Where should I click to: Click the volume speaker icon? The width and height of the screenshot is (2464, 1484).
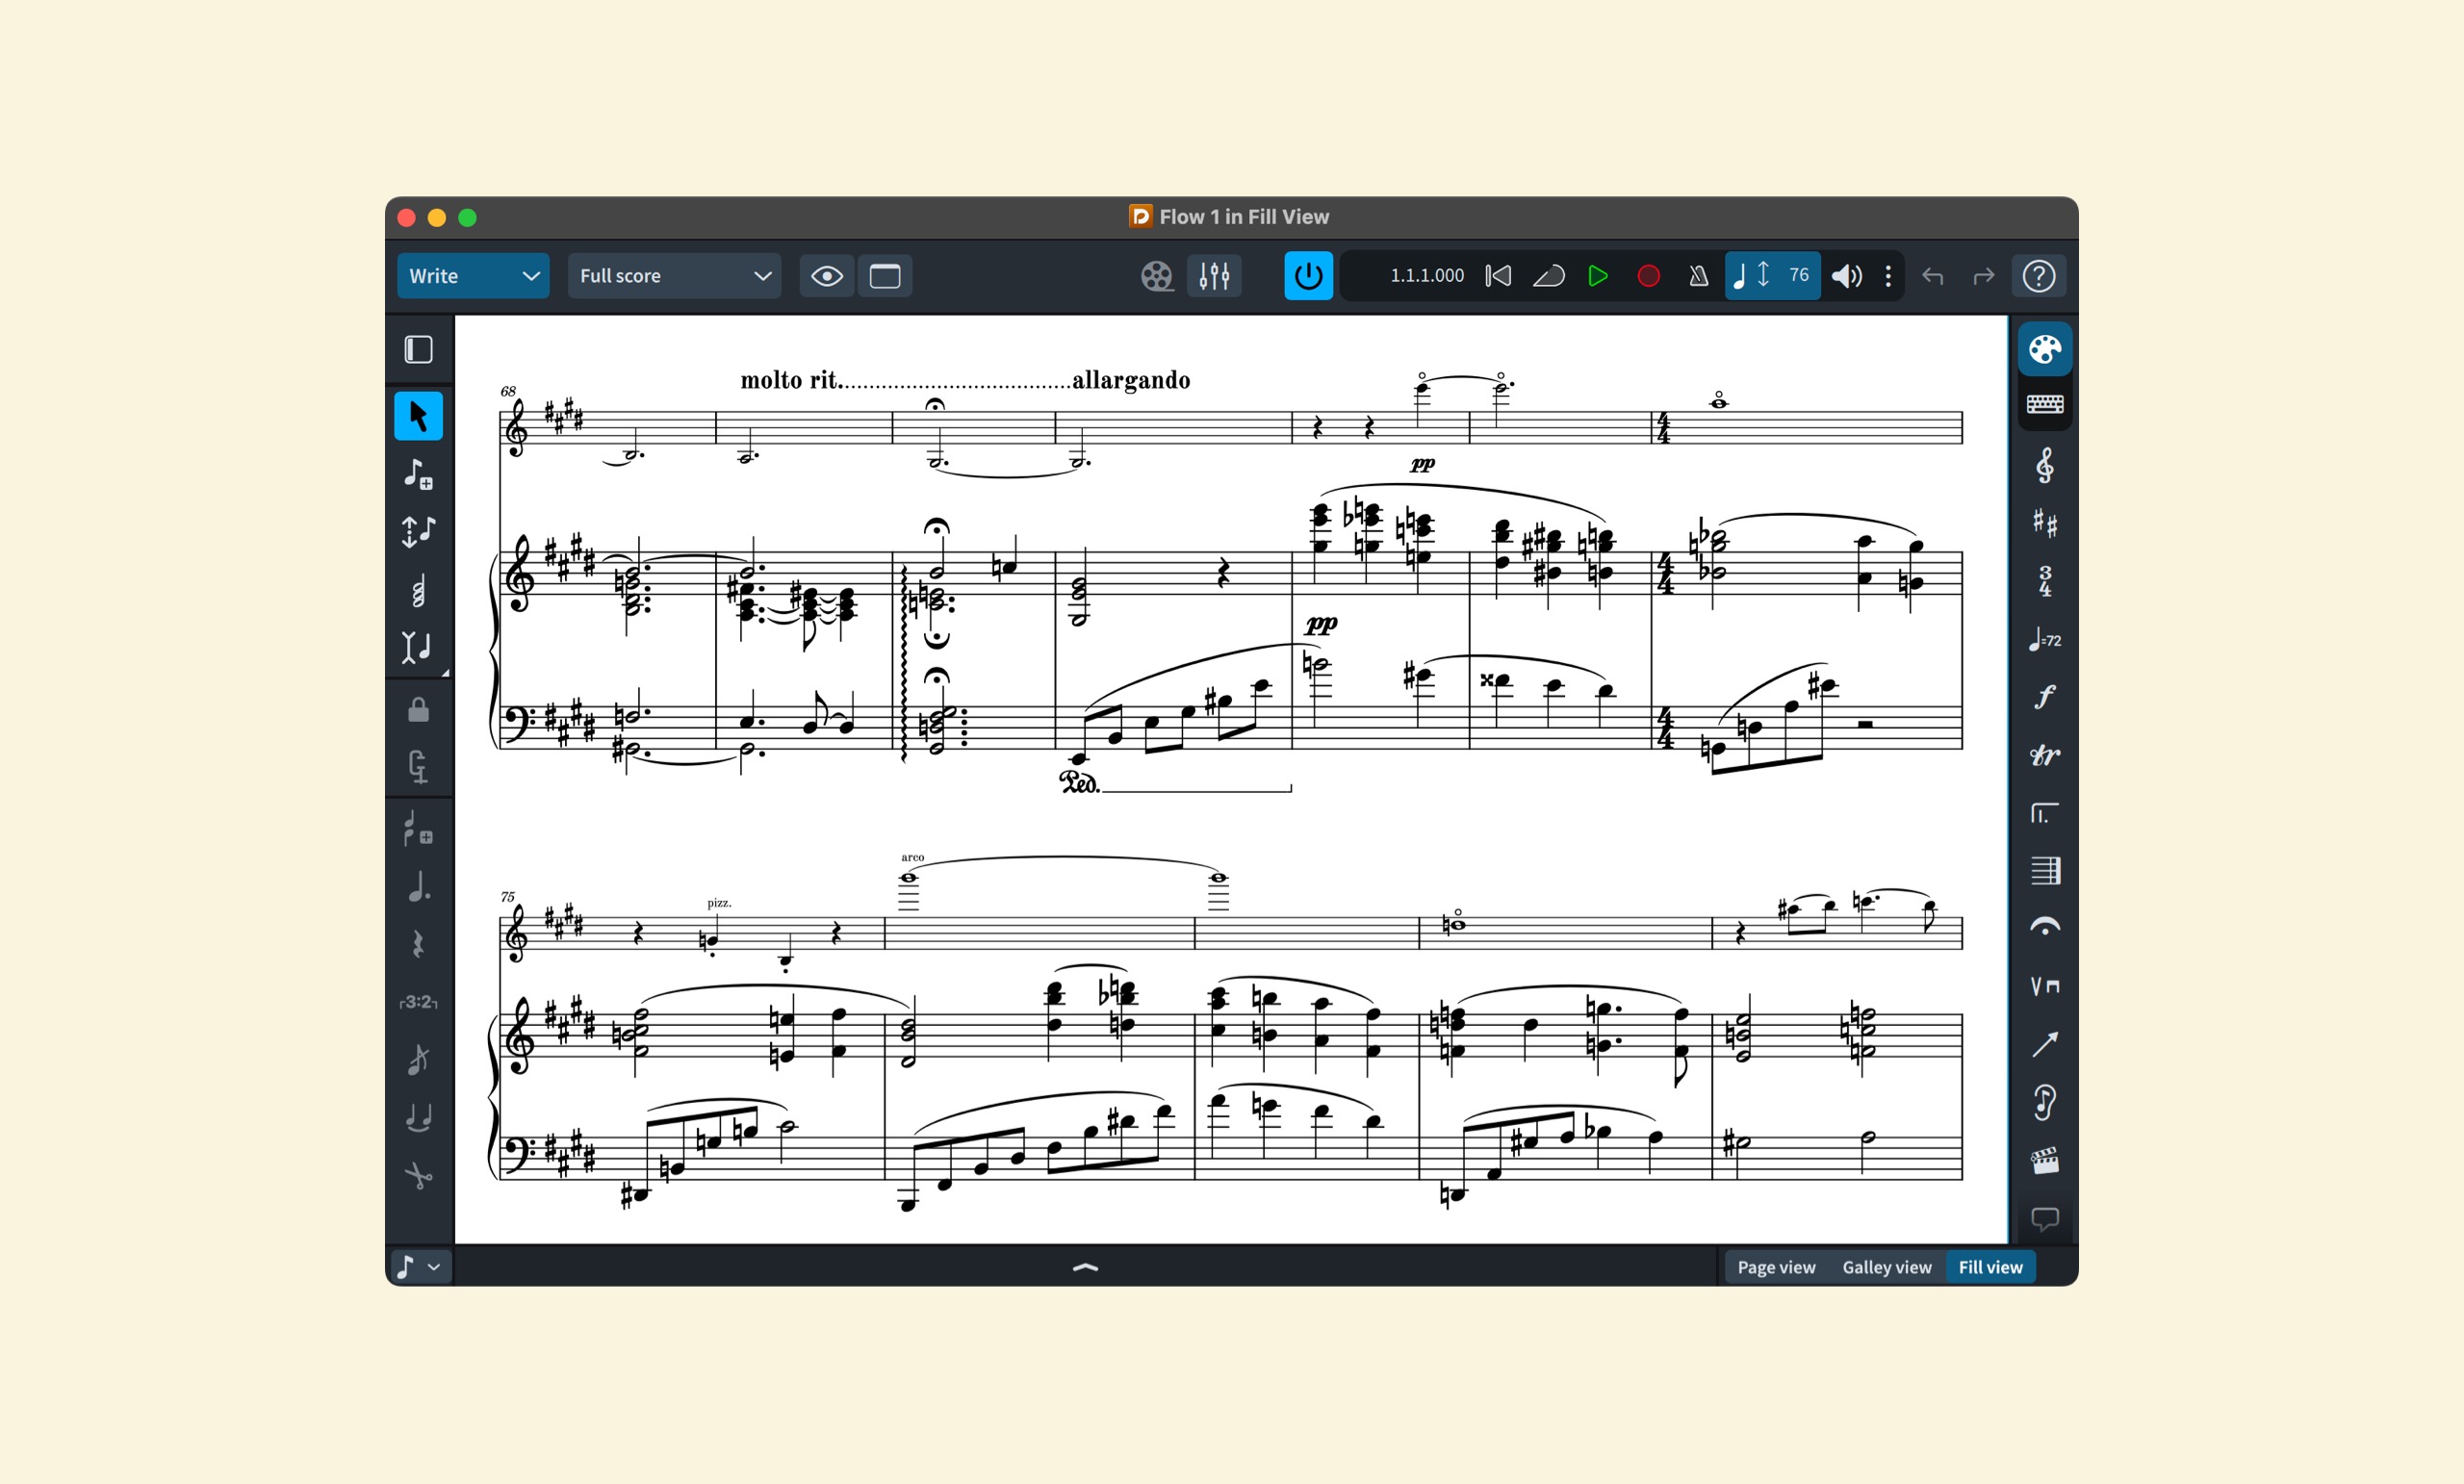click(1846, 276)
